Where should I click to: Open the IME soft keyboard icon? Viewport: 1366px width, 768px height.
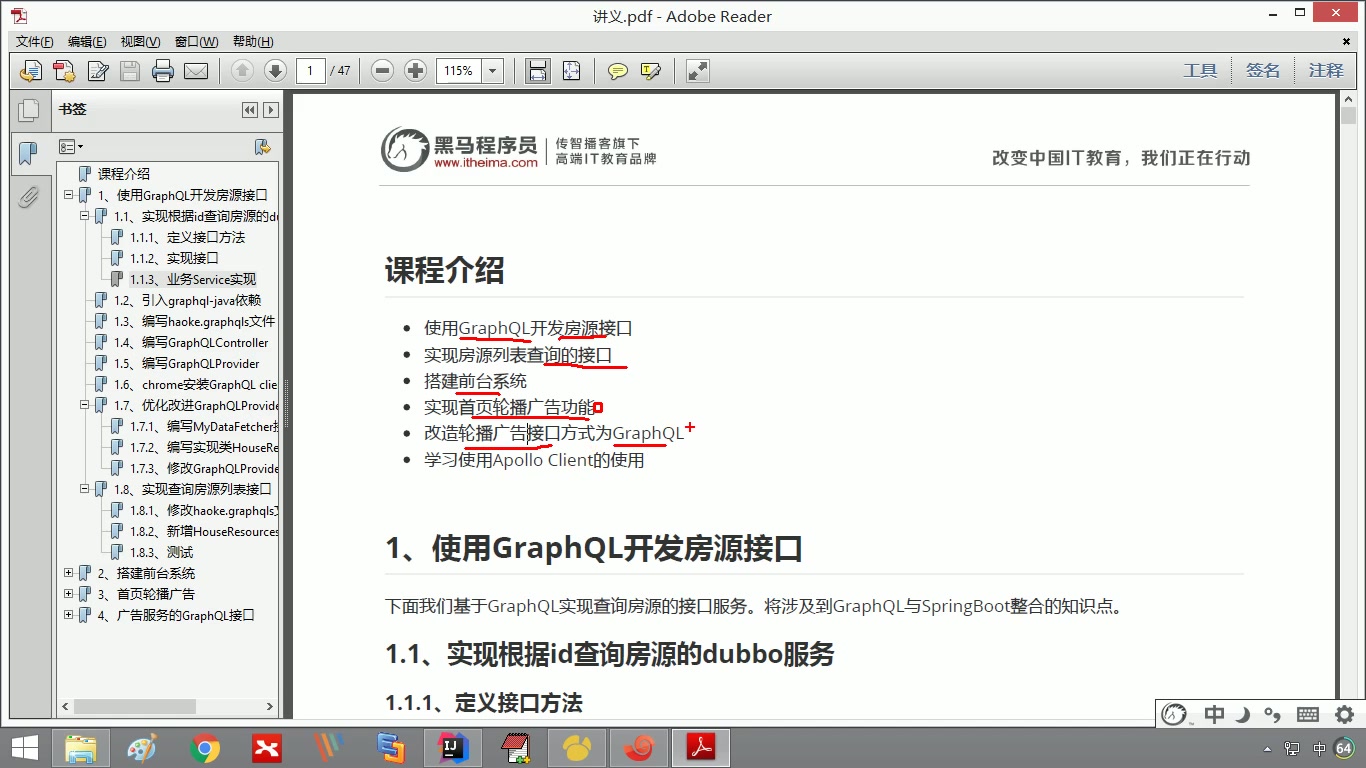pos(1307,714)
